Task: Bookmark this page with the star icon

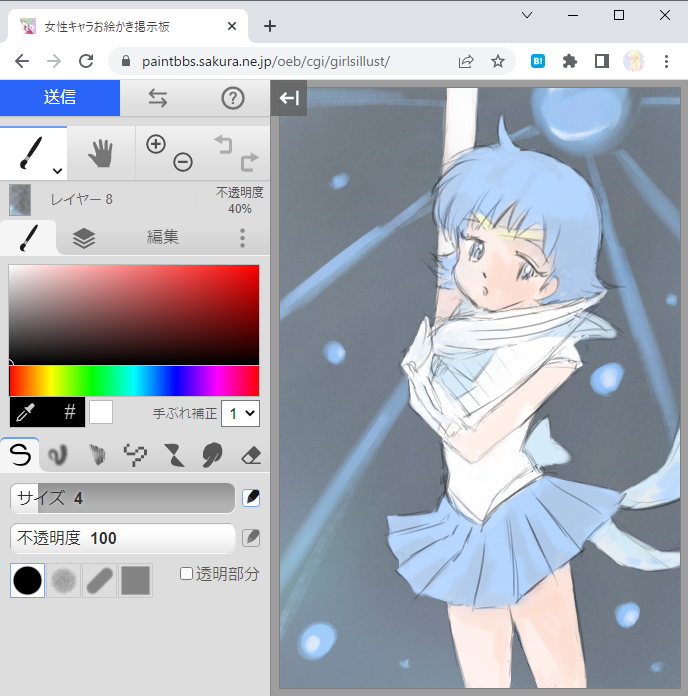Action: [x=498, y=61]
